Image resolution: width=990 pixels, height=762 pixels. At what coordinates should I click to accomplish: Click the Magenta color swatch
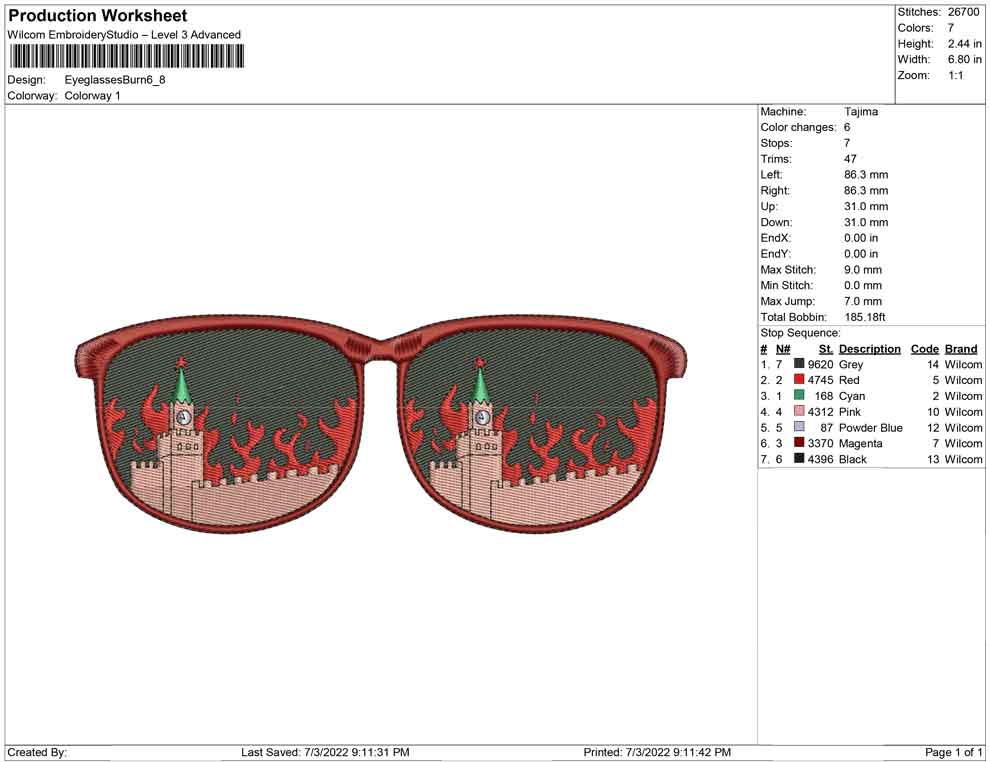click(799, 443)
